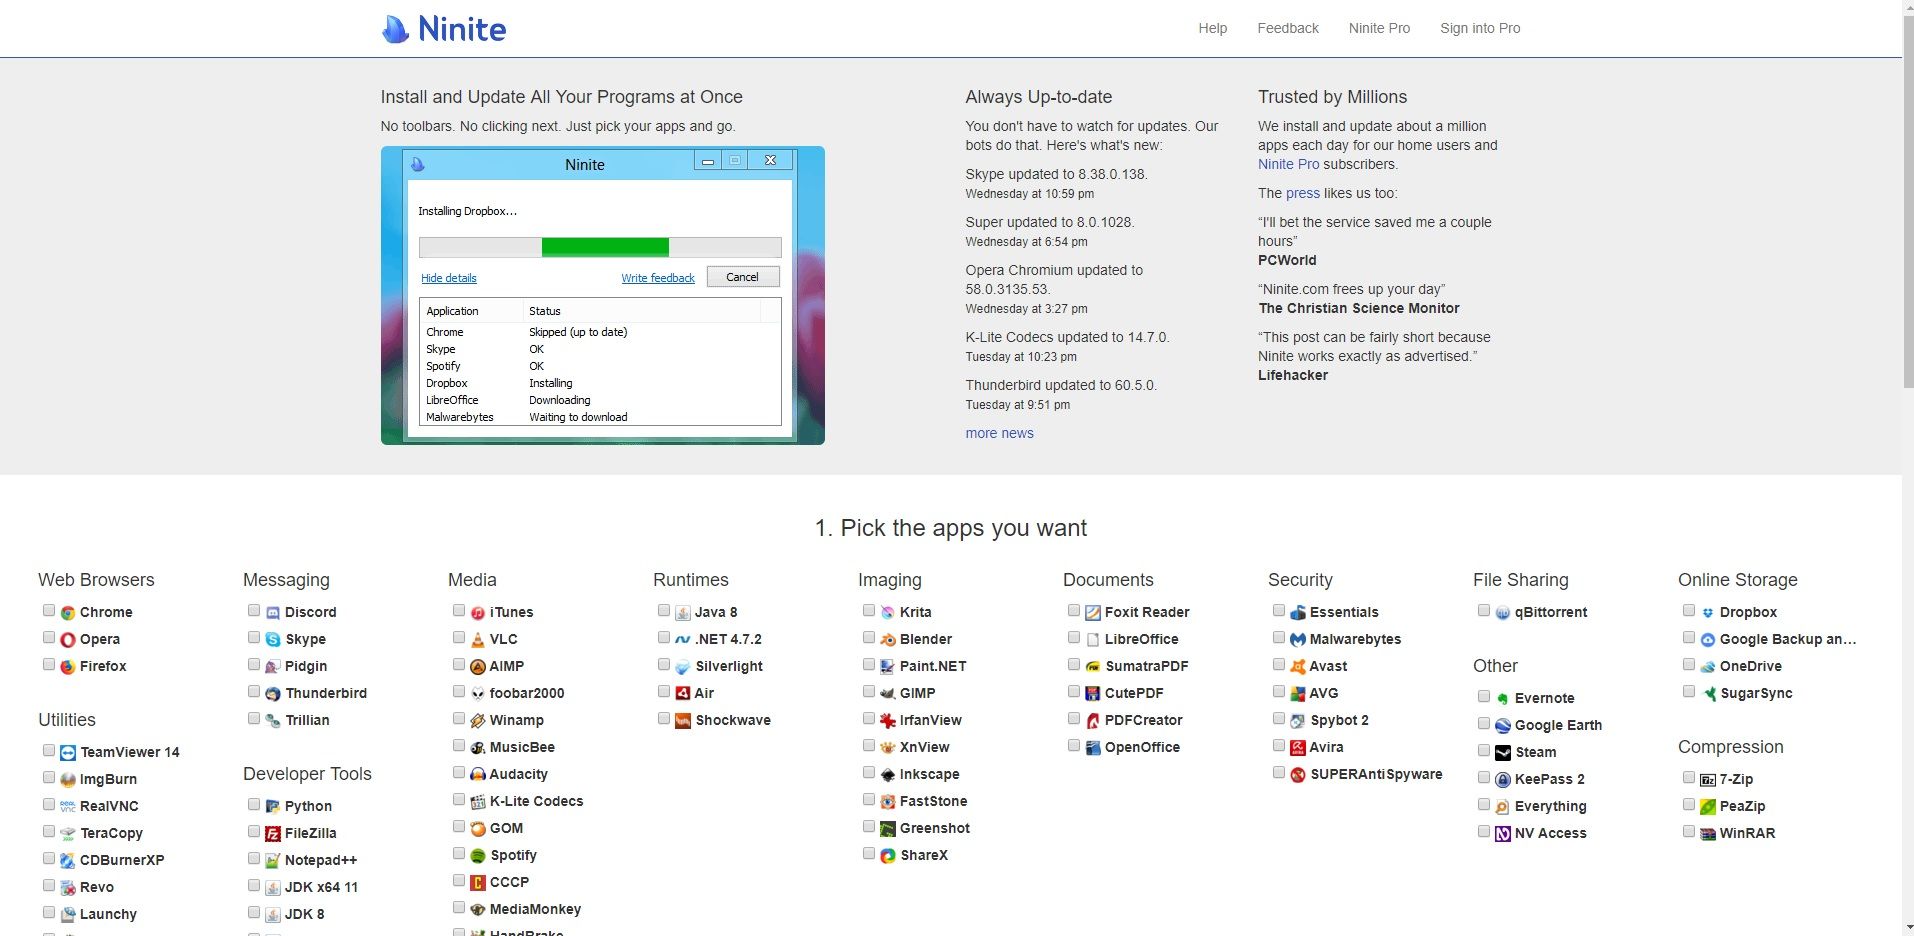Viewport: 1914px width, 936px height.
Task: Enable the SumatraPDF checkbox
Action: (x=1074, y=664)
